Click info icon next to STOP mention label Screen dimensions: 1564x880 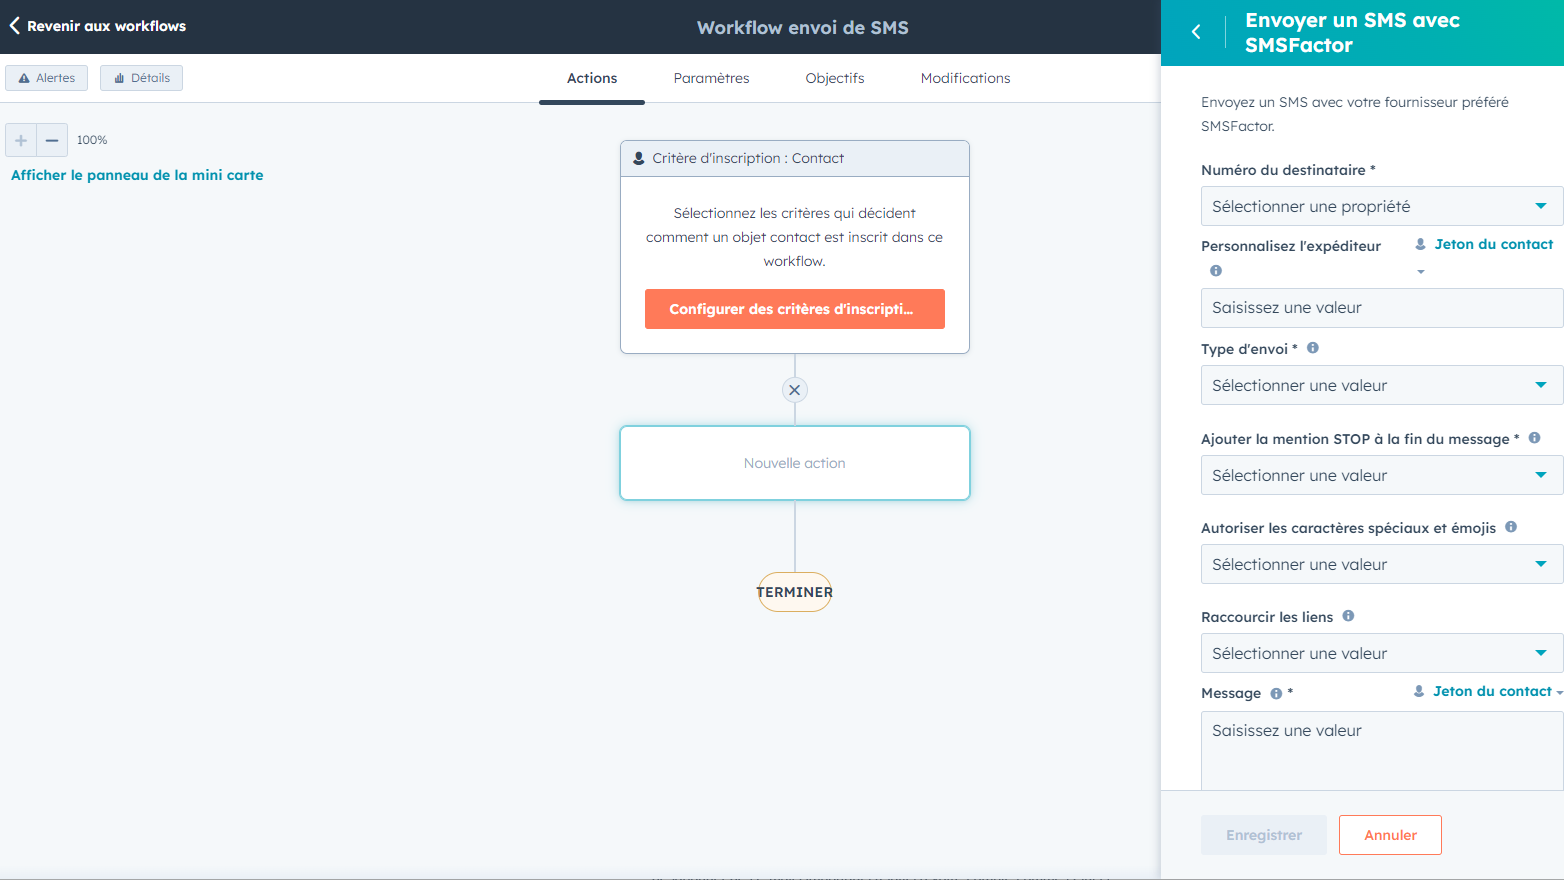1534,438
